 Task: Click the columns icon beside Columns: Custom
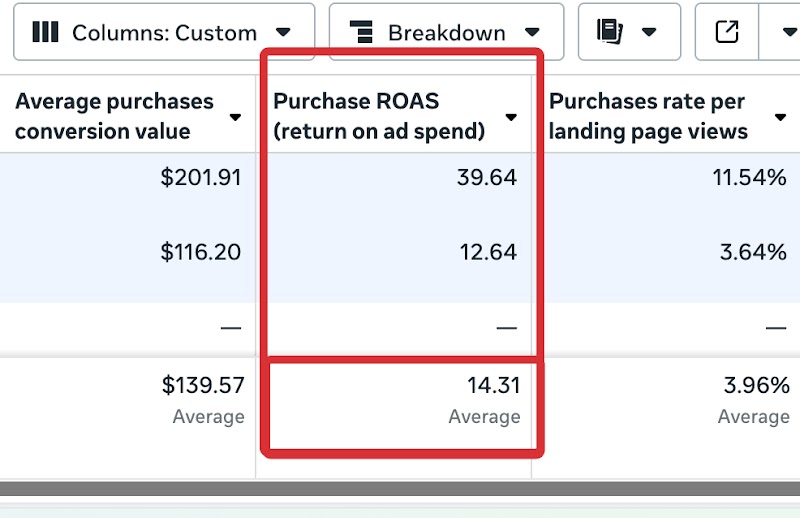click(45, 32)
